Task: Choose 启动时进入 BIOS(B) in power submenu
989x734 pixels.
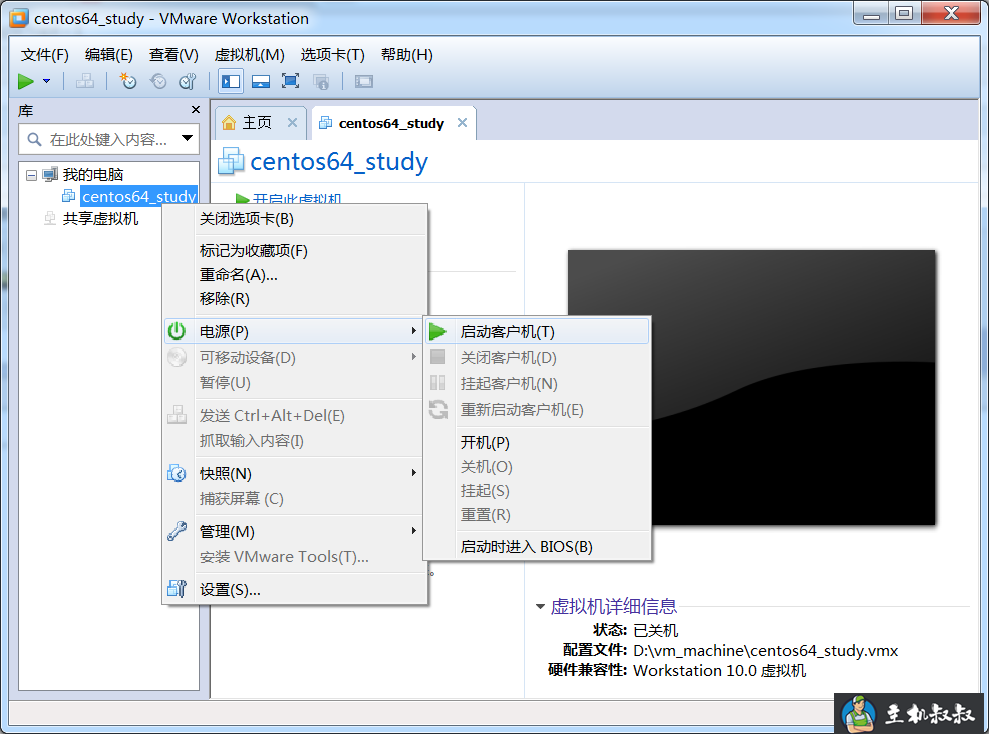Action: coord(537,547)
